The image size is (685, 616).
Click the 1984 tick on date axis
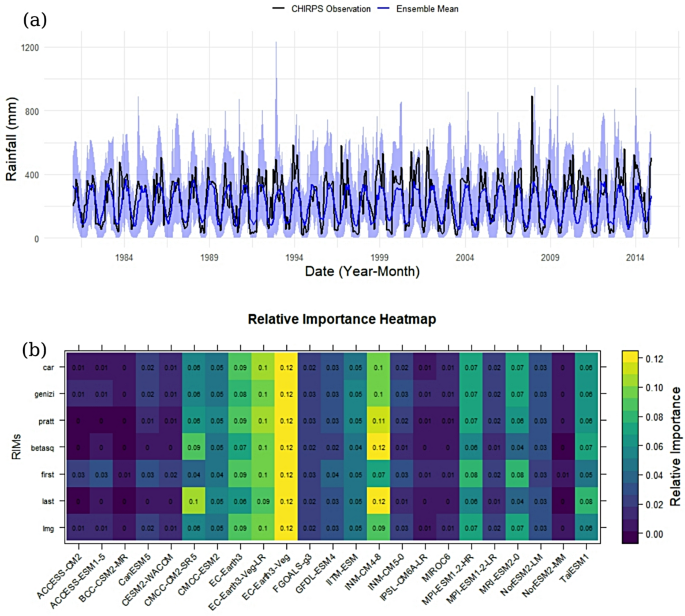click(124, 257)
